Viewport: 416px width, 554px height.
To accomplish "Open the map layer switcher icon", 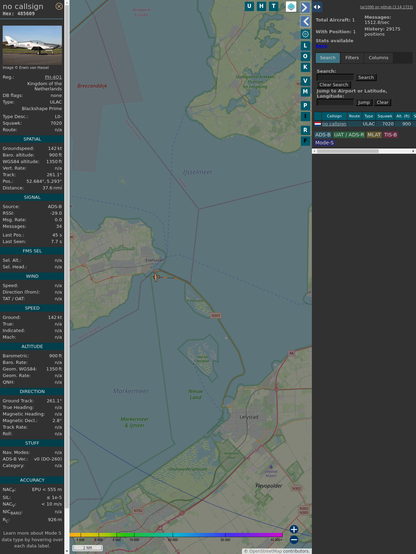I will point(291,6).
